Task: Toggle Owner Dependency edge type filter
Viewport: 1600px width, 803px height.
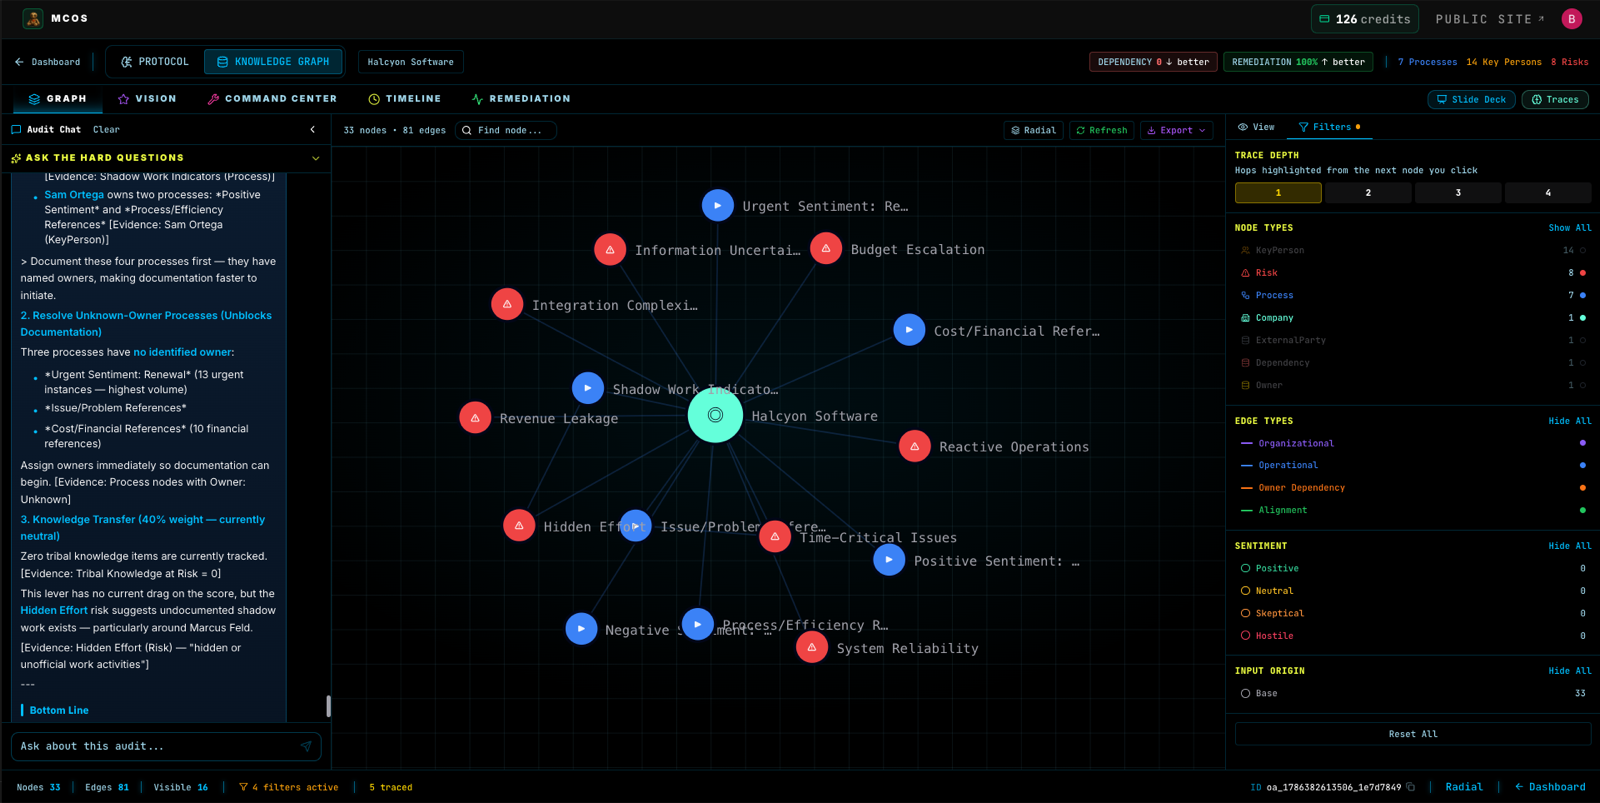Action: (x=1412, y=488)
